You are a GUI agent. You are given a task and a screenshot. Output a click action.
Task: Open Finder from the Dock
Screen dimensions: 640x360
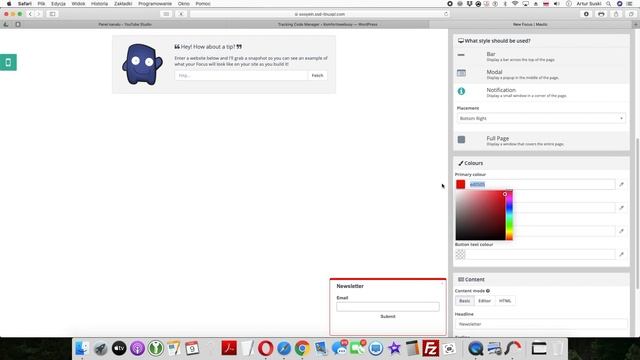tap(82, 348)
